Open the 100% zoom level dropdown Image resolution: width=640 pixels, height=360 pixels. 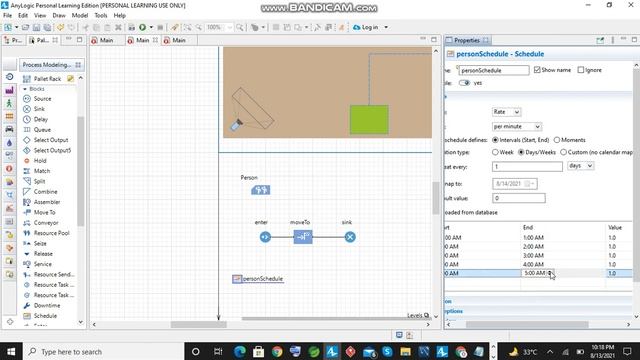[229, 27]
